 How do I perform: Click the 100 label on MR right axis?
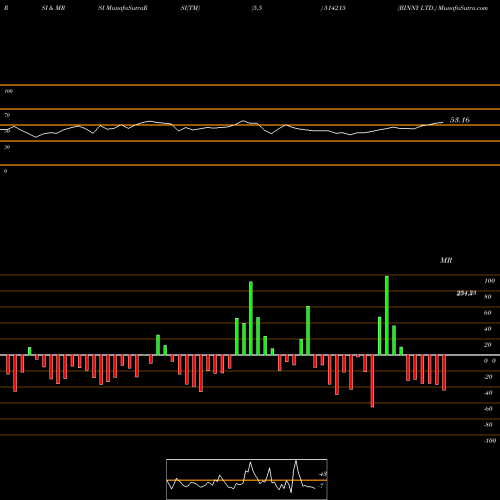click(x=489, y=281)
